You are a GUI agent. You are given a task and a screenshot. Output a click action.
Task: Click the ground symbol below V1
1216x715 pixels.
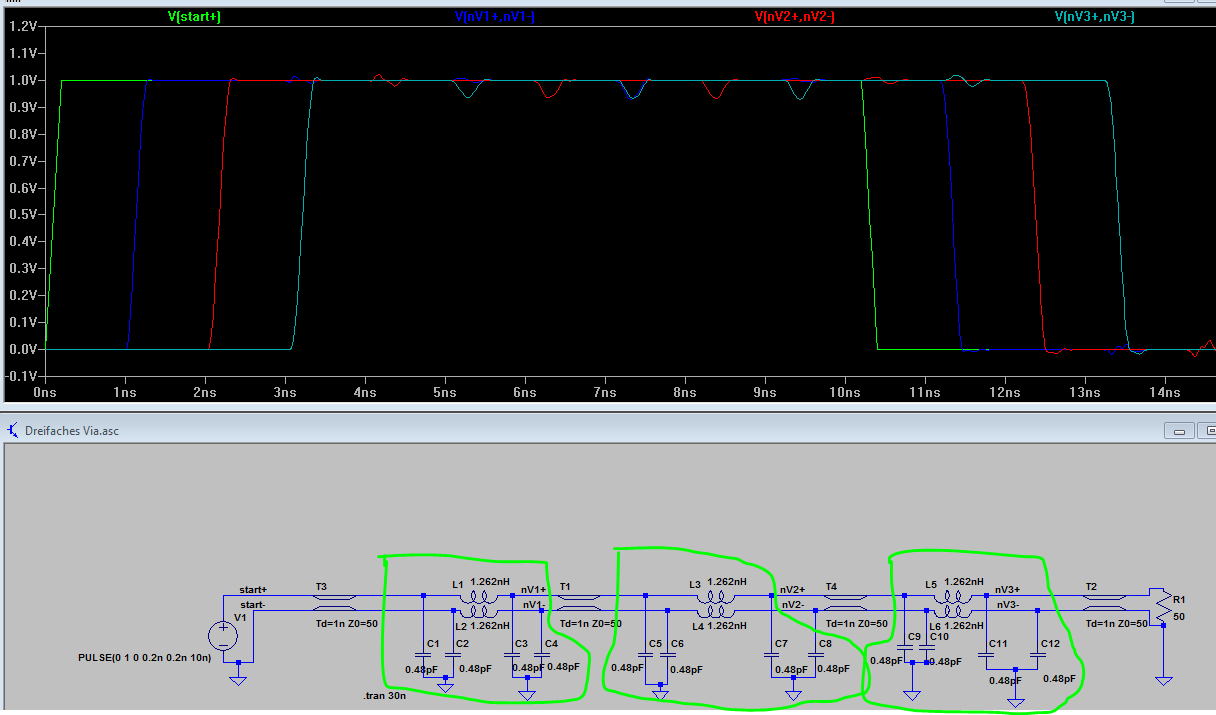point(238,678)
